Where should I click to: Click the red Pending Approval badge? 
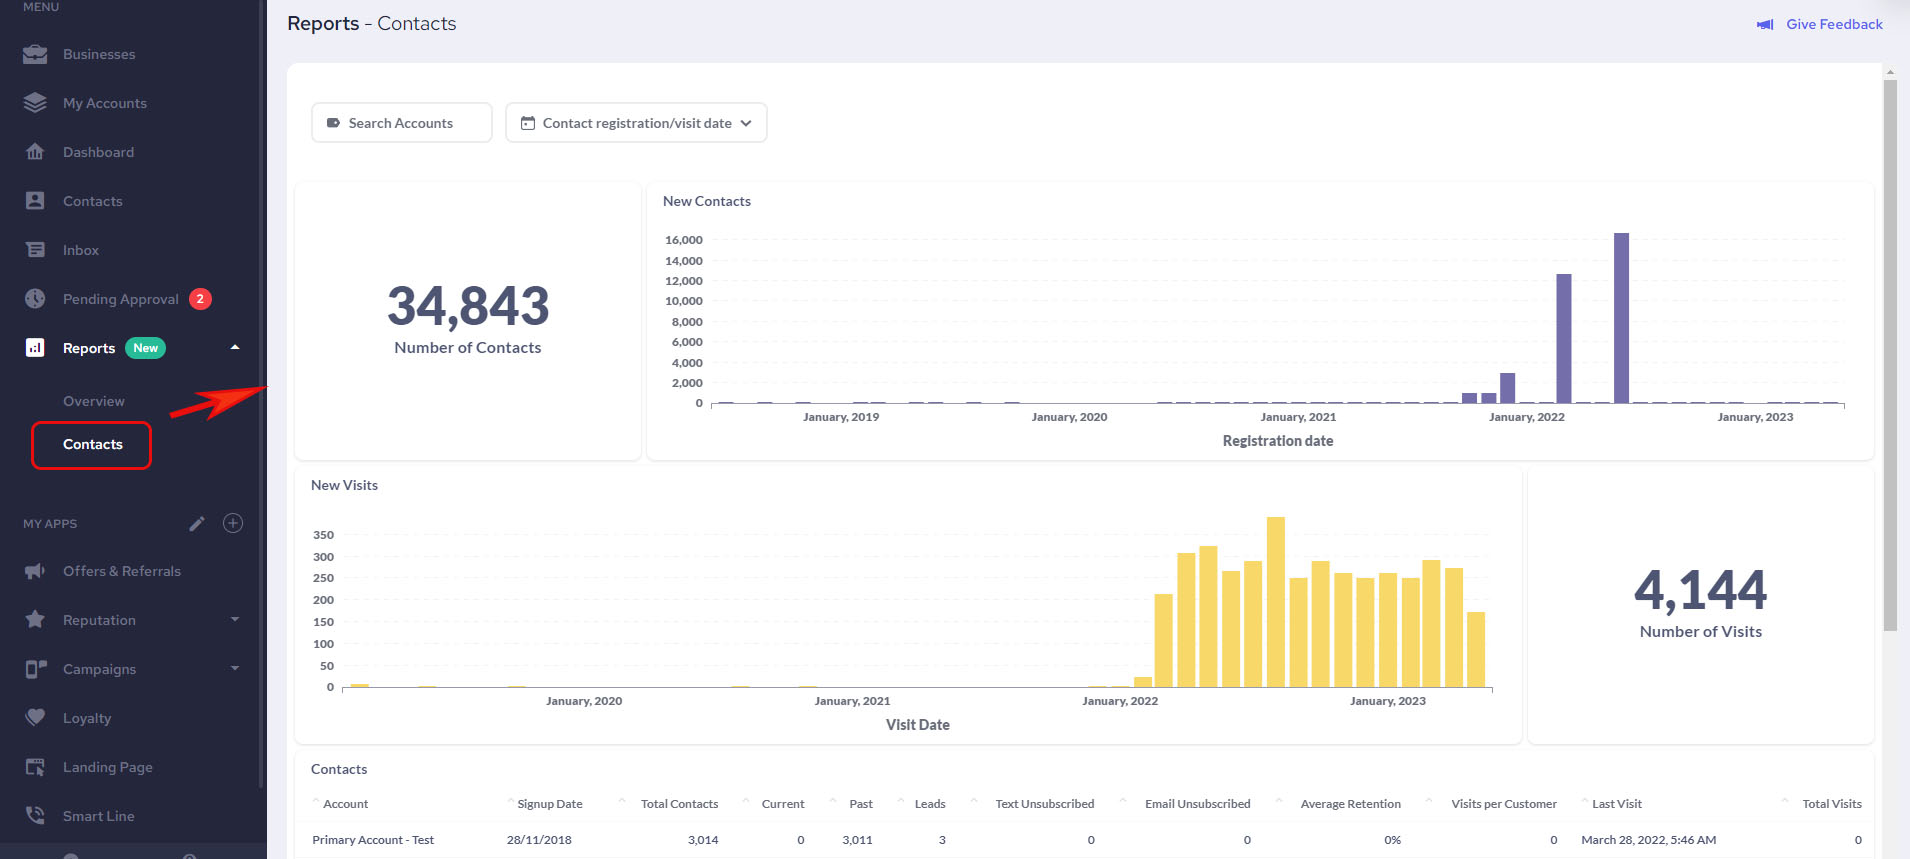click(200, 299)
